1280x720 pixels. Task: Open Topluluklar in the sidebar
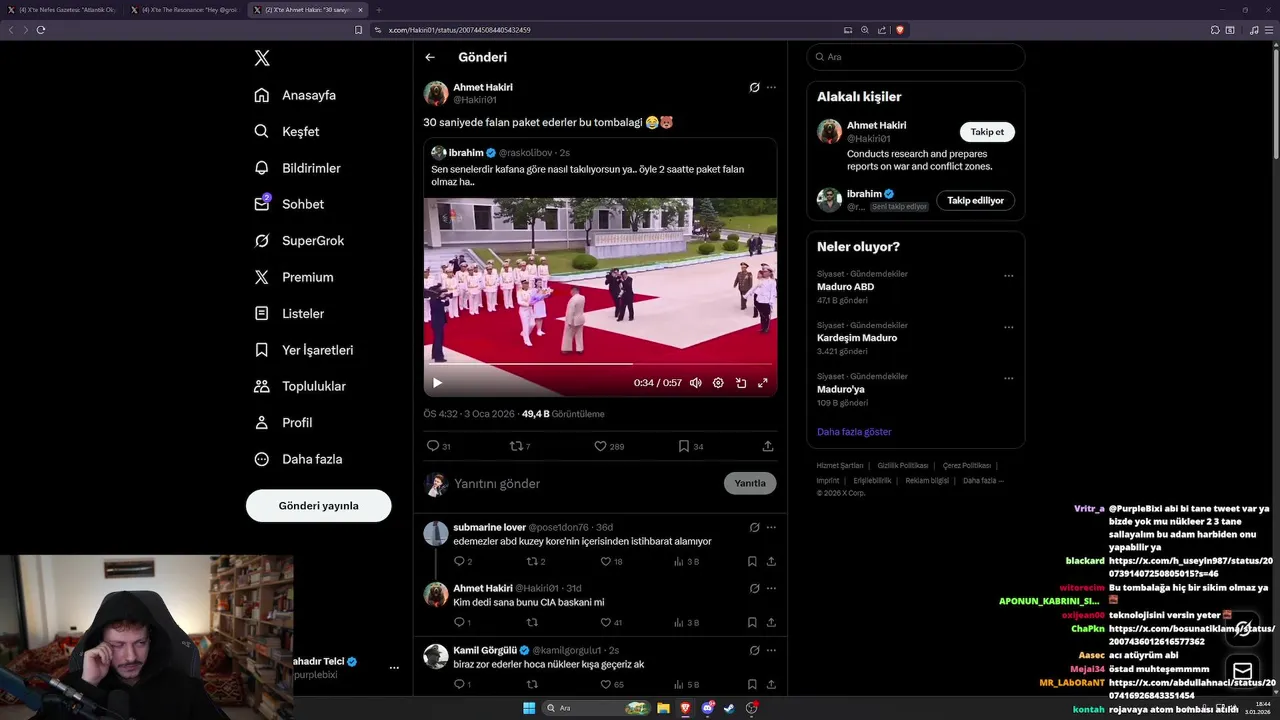299,386
